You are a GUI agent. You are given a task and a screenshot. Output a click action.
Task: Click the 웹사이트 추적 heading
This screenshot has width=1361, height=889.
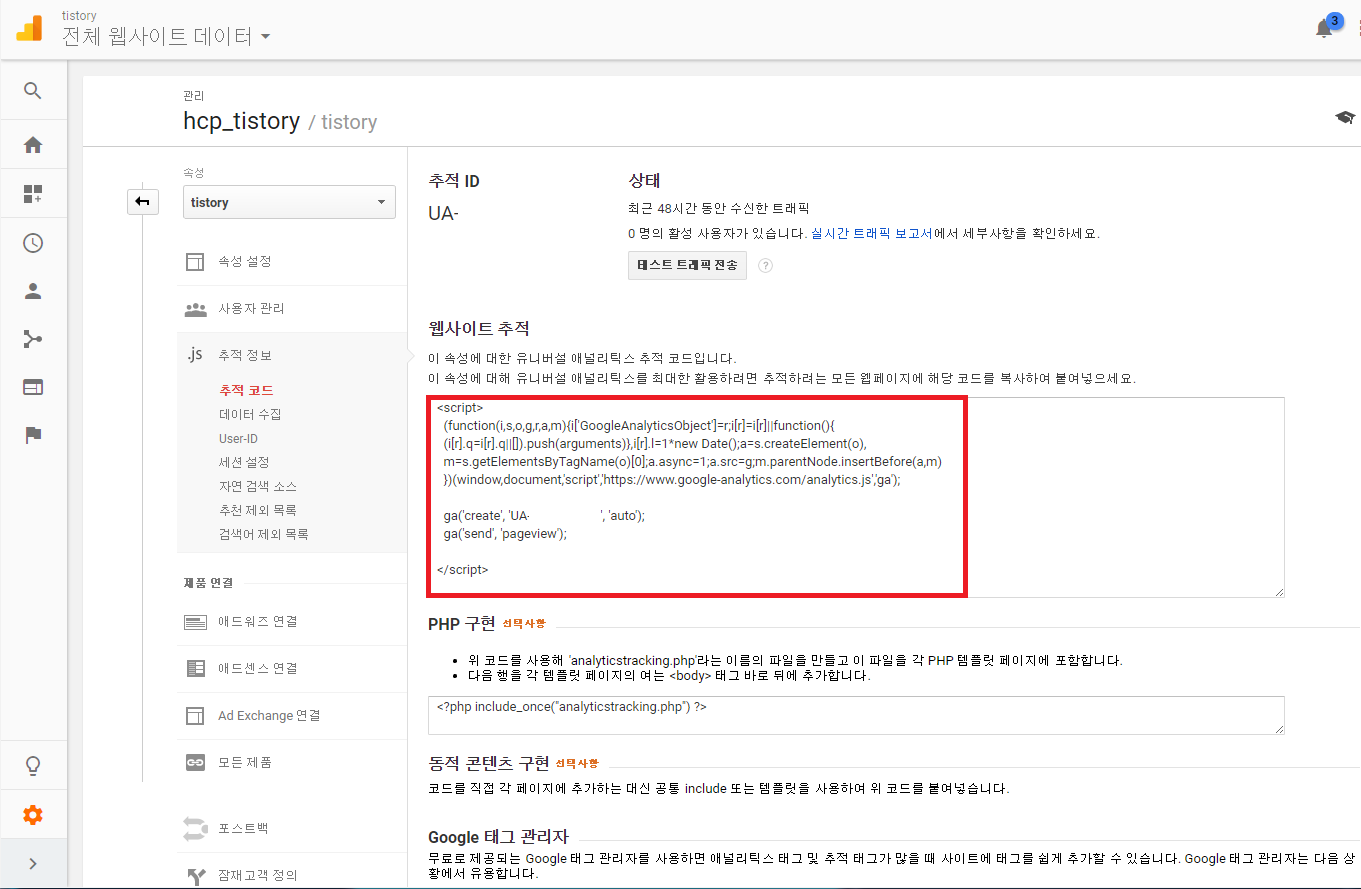[x=478, y=329]
